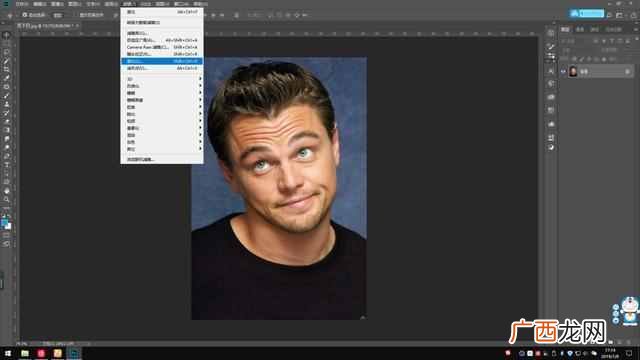Close the open document tab
Viewport: 640px width, 360px height.
click(77, 26)
